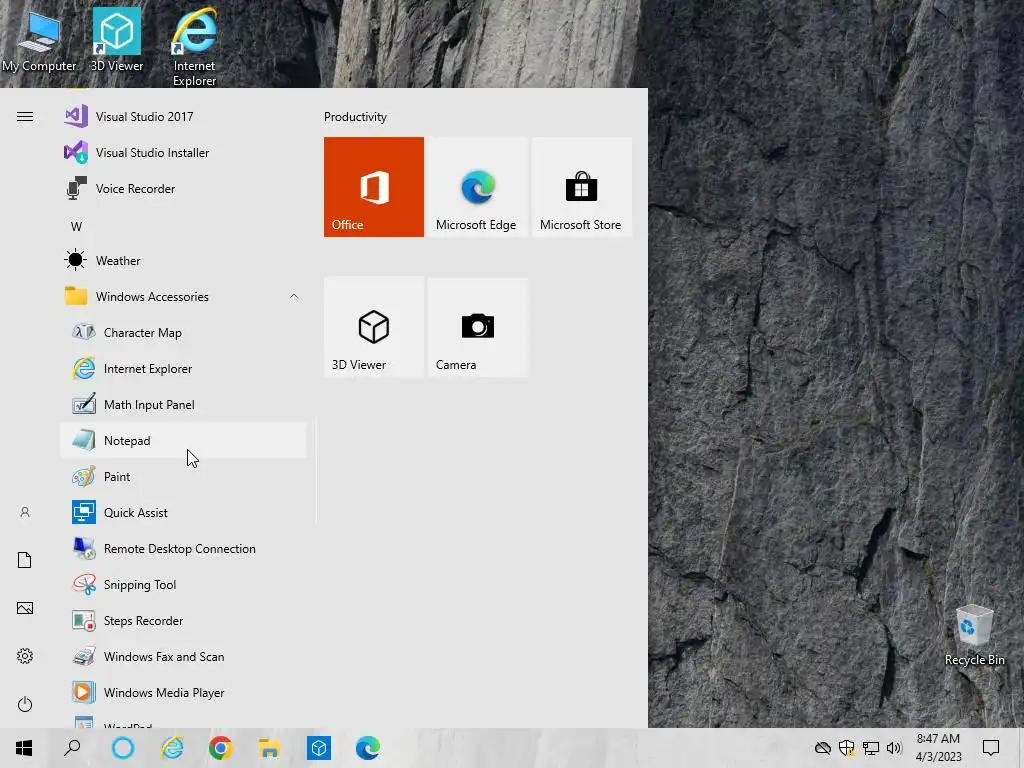Open Pictures from Start sidebar
1024x768 pixels.
pyautogui.click(x=25, y=608)
